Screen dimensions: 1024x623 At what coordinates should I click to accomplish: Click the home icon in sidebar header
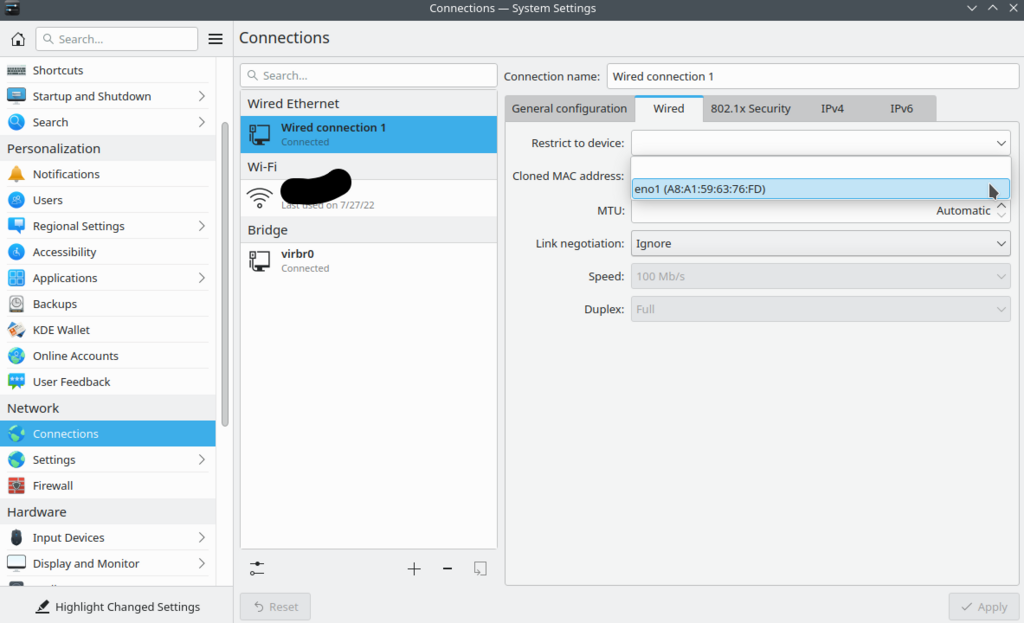(x=18, y=39)
